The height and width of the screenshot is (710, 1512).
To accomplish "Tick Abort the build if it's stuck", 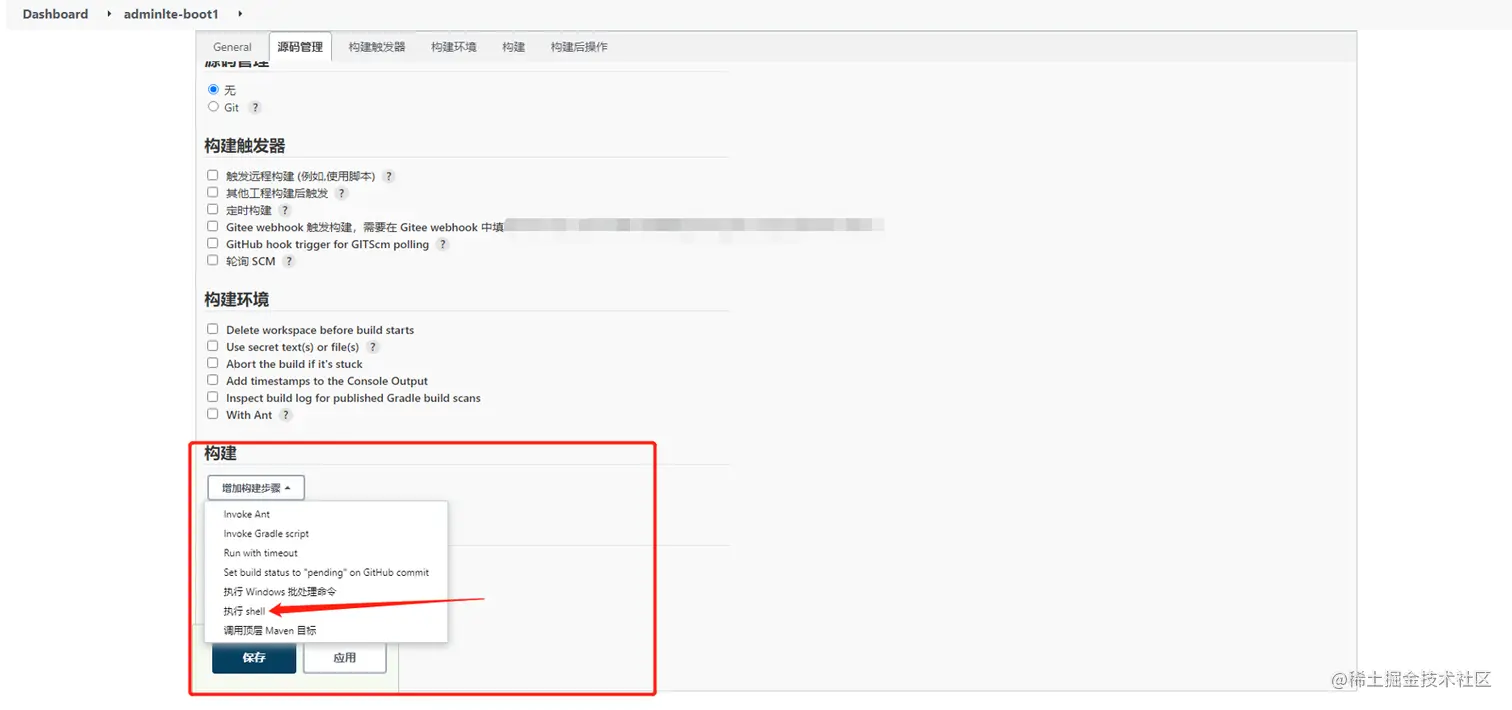I will (213, 363).
